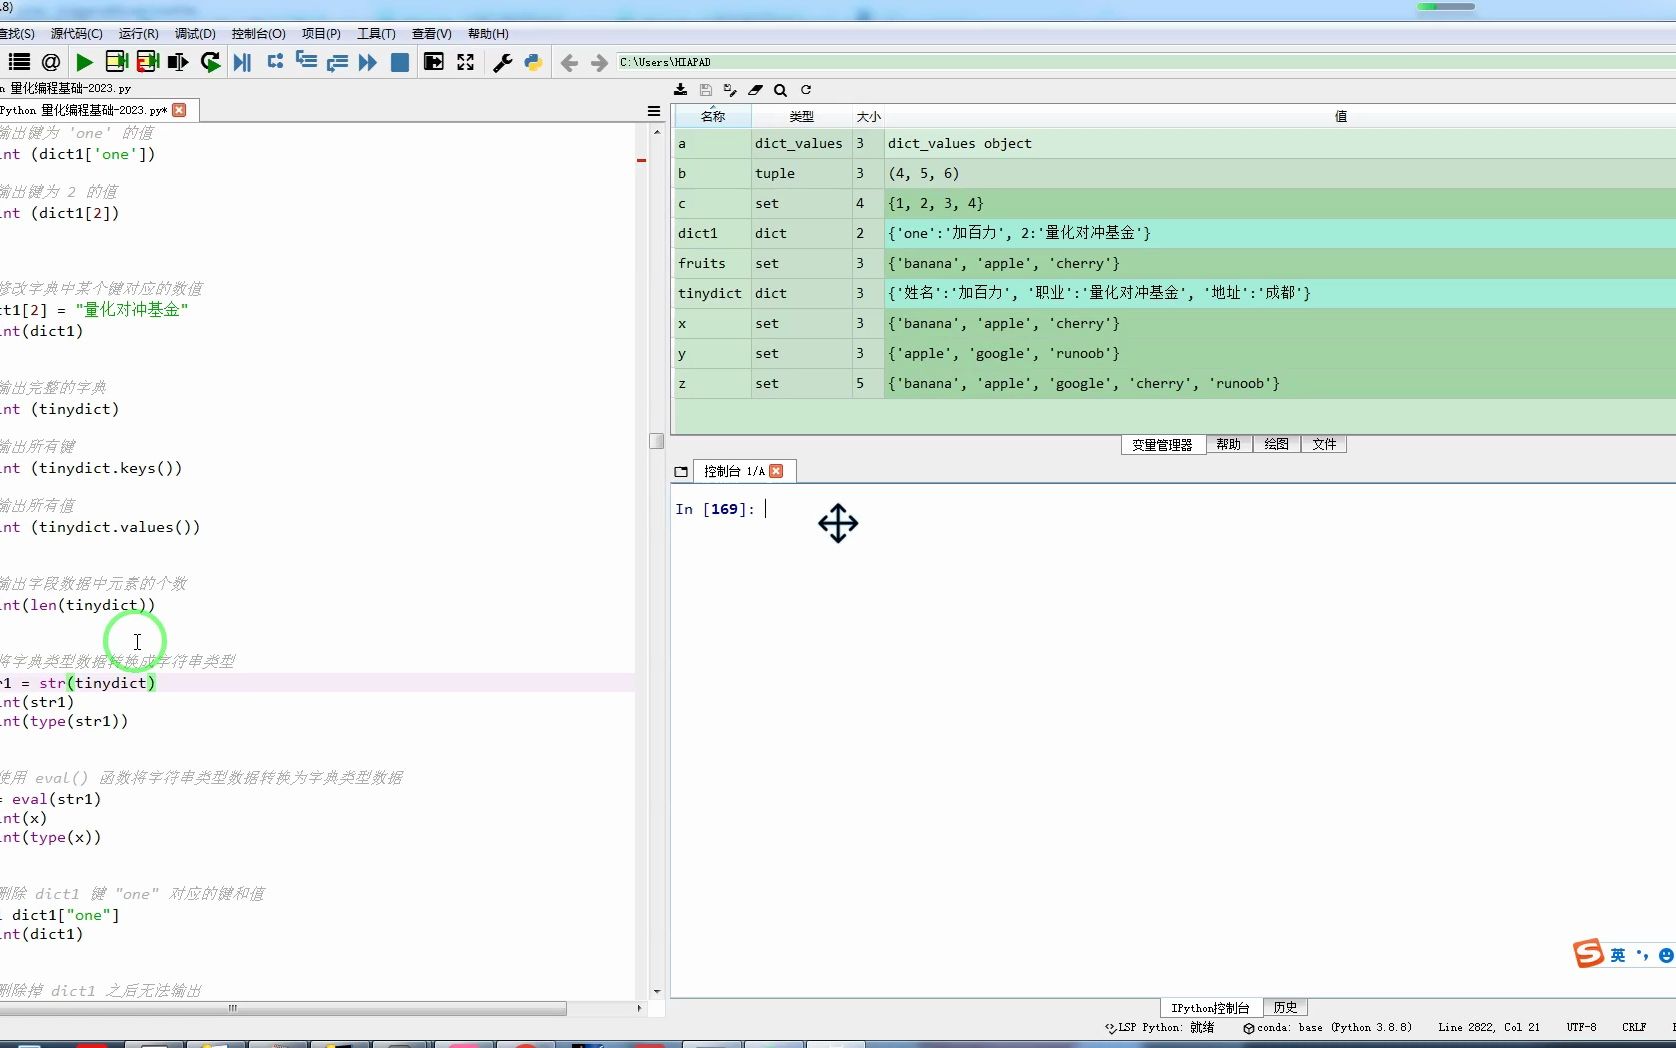Click LSP Python 就绪 status indicator
Image resolution: width=1676 pixels, height=1048 pixels.
pos(1159,1027)
